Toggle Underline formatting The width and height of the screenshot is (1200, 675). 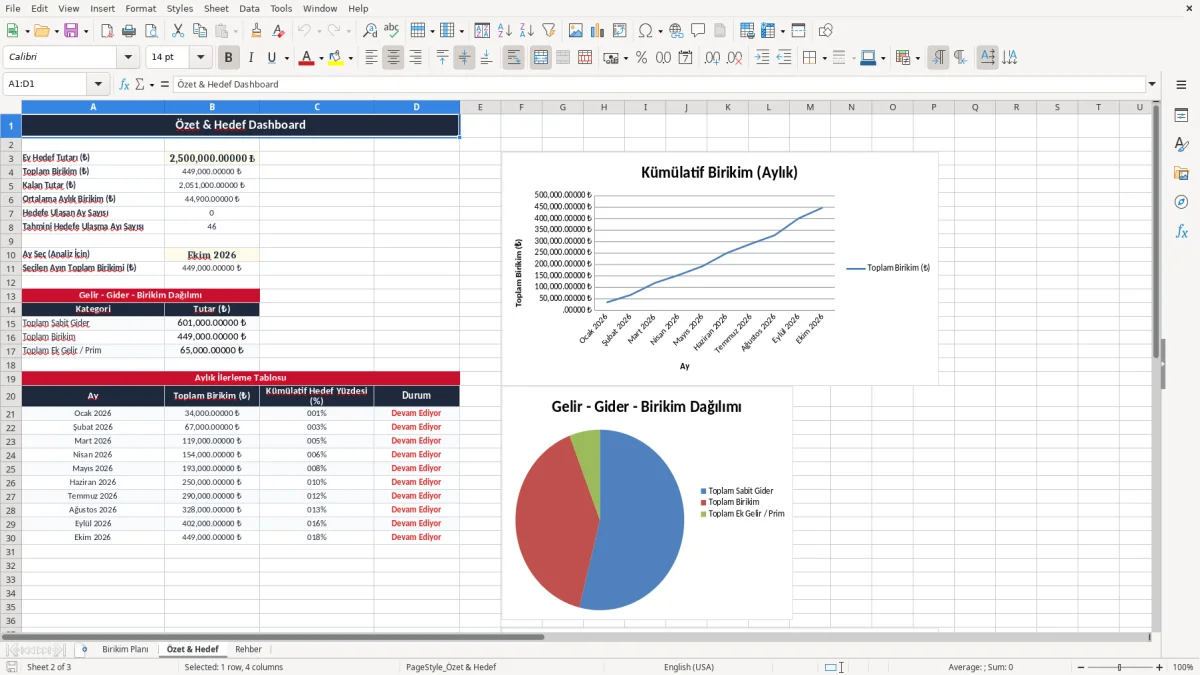tap(272, 58)
